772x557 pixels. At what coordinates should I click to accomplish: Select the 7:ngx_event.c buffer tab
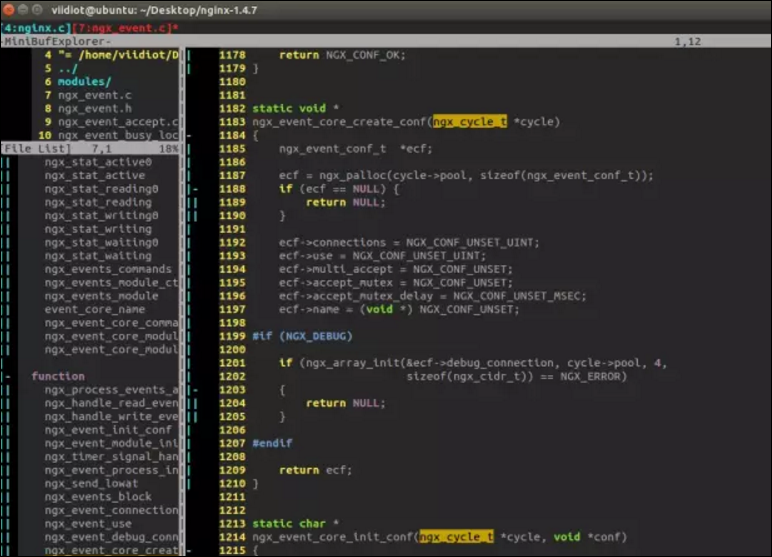[x=123, y=28]
